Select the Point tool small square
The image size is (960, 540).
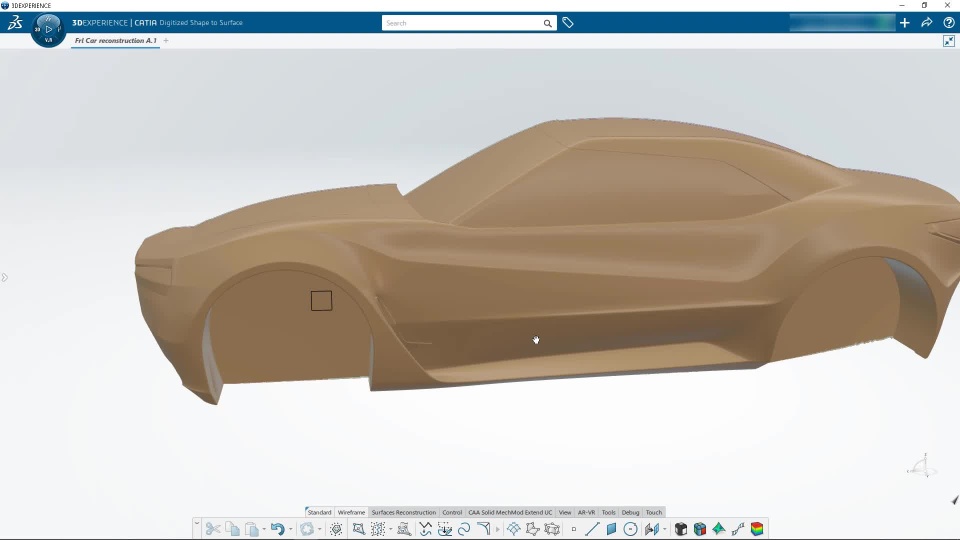(x=574, y=530)
